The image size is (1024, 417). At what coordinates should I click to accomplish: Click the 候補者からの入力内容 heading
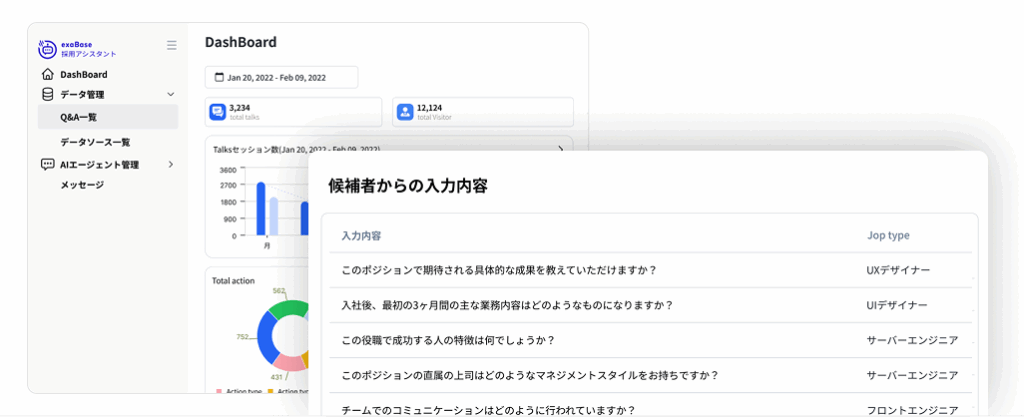408,186
